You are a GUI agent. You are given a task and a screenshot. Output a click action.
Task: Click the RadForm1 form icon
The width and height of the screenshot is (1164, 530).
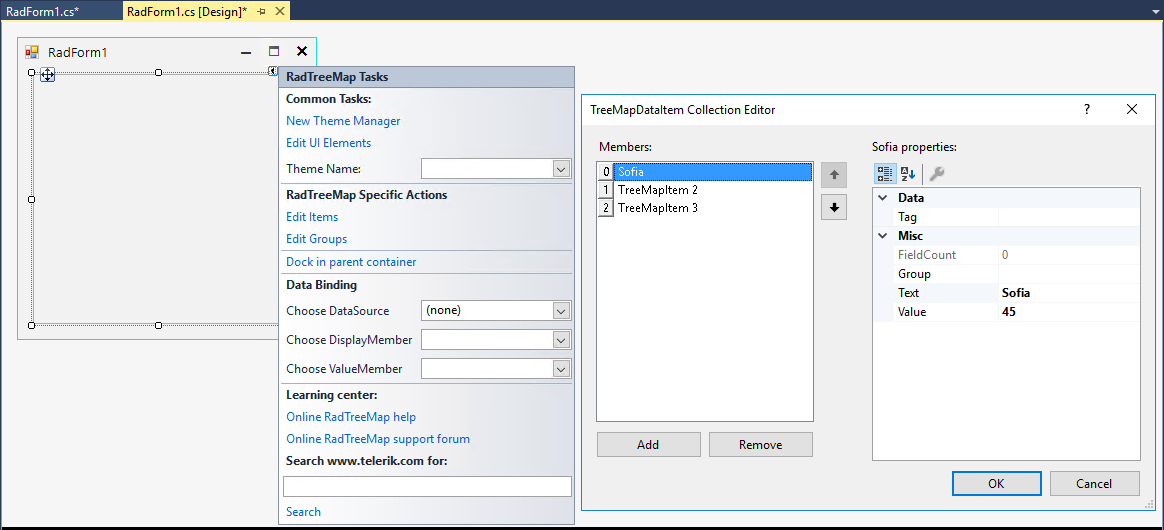32,52
